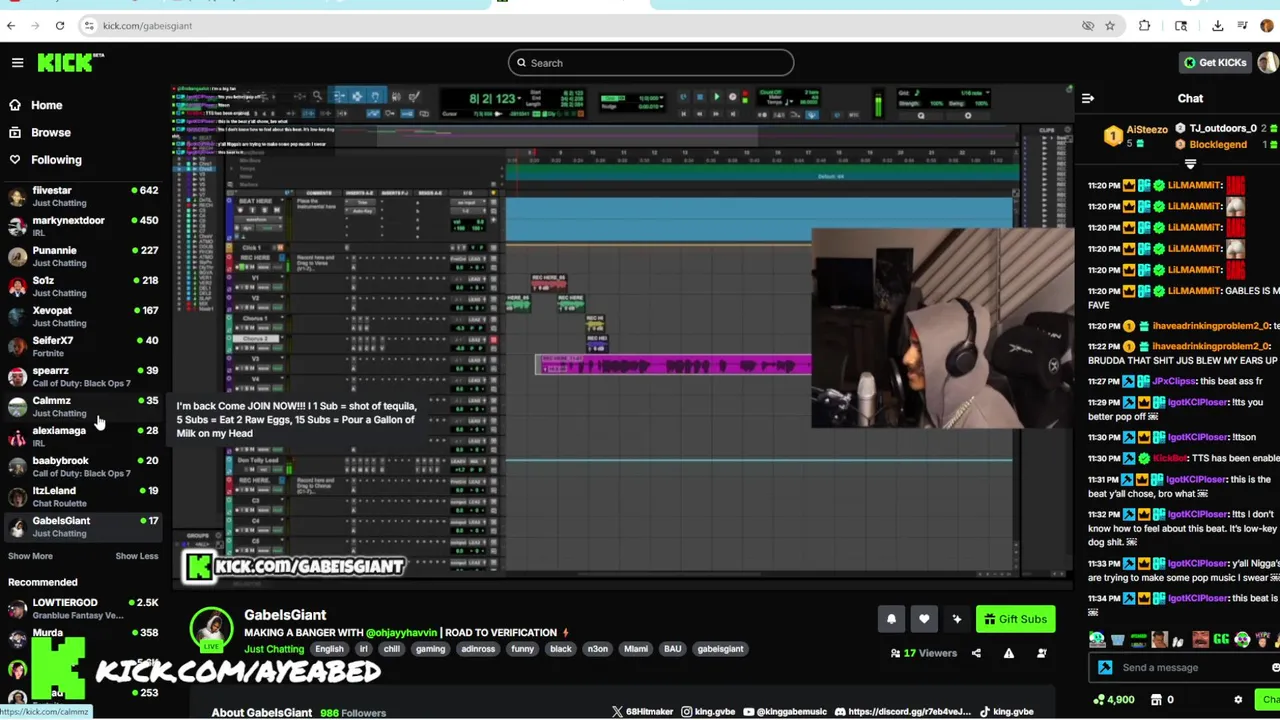Open browser extensions puzzle icon

pos(1144,26)
